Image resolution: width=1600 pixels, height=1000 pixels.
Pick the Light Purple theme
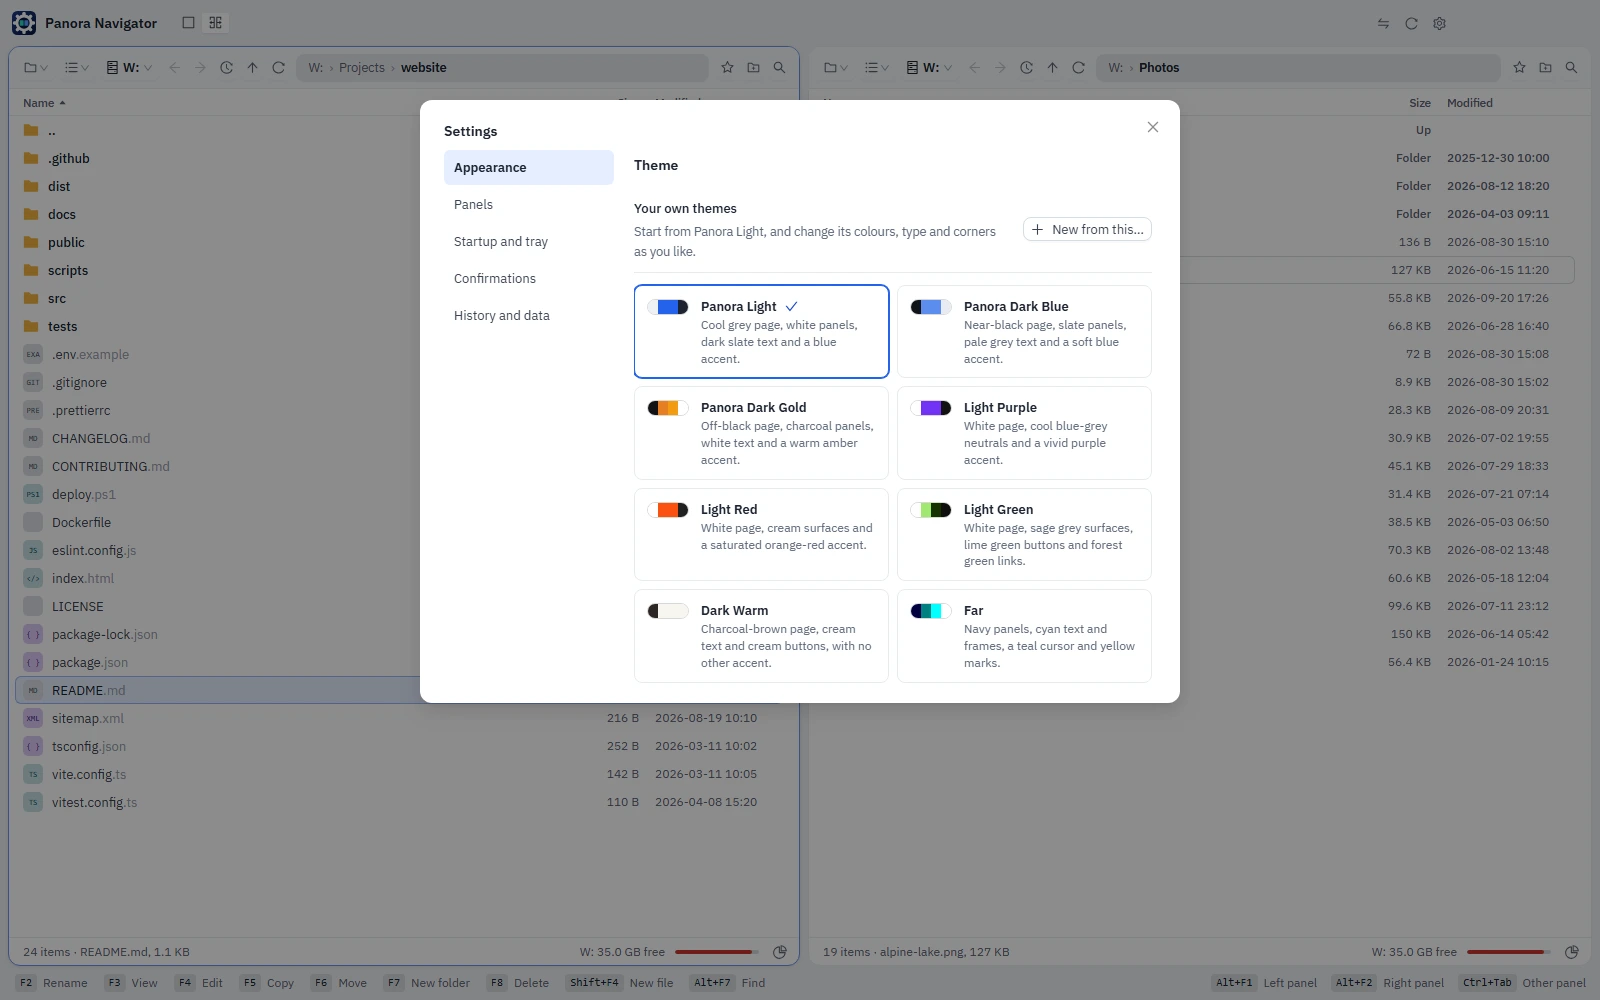pos(1024,433)
